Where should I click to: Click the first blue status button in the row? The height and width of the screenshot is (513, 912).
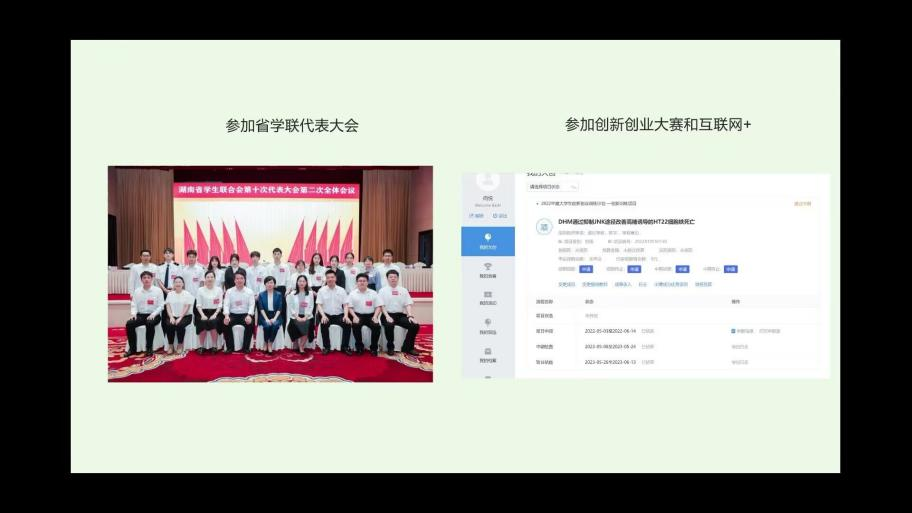(586, 269)
